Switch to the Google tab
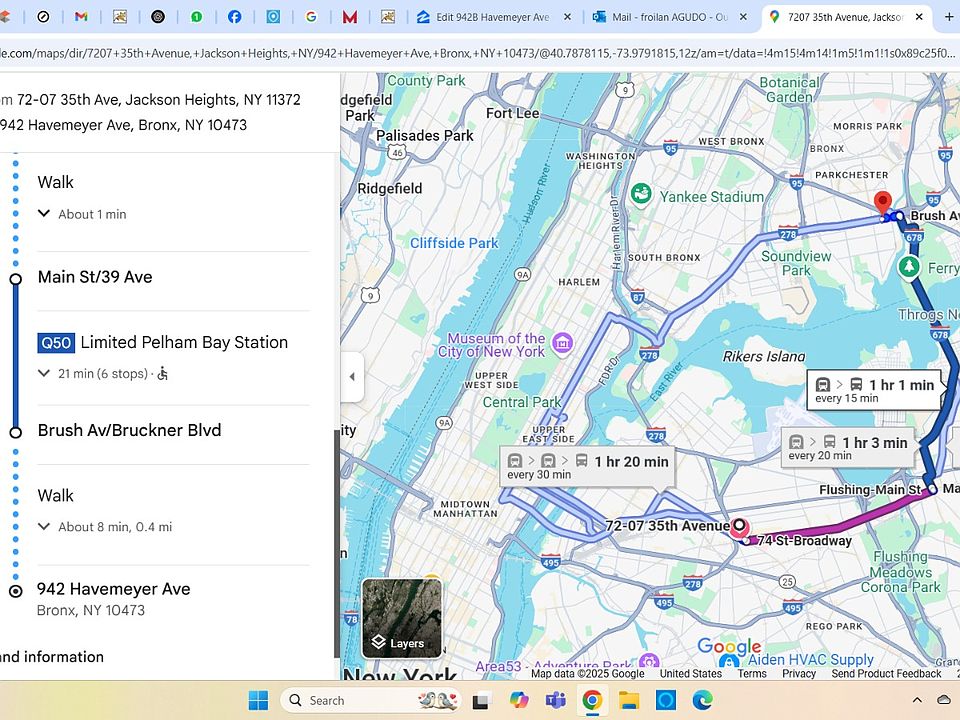This screenshot has width=960, height=720. click(311, 17)
